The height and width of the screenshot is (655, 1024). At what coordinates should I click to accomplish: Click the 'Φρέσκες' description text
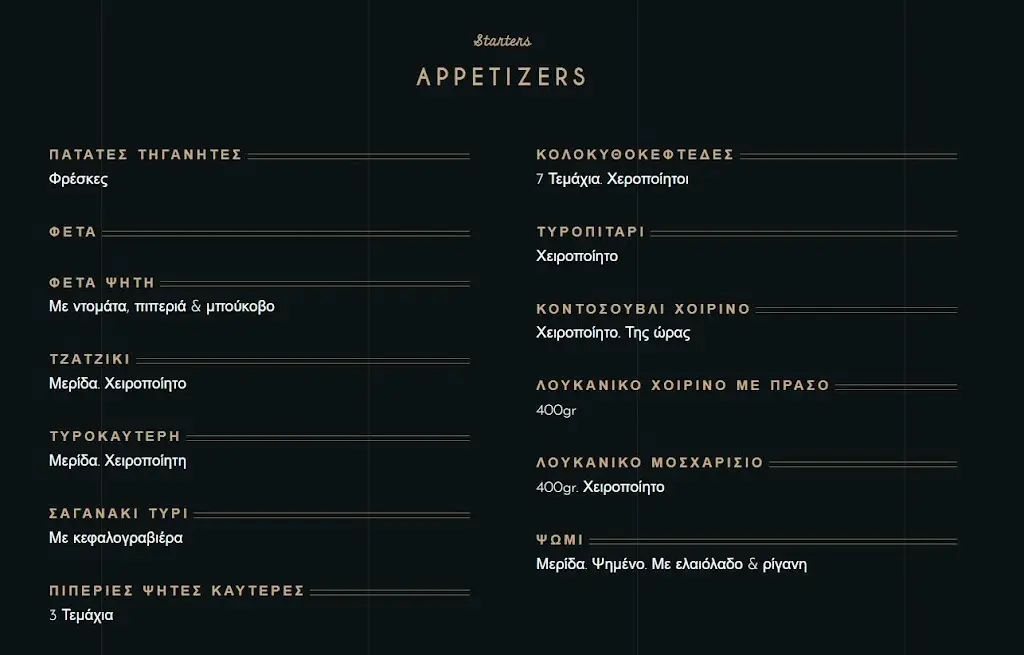pyautogui.click(x=78, y=180)
